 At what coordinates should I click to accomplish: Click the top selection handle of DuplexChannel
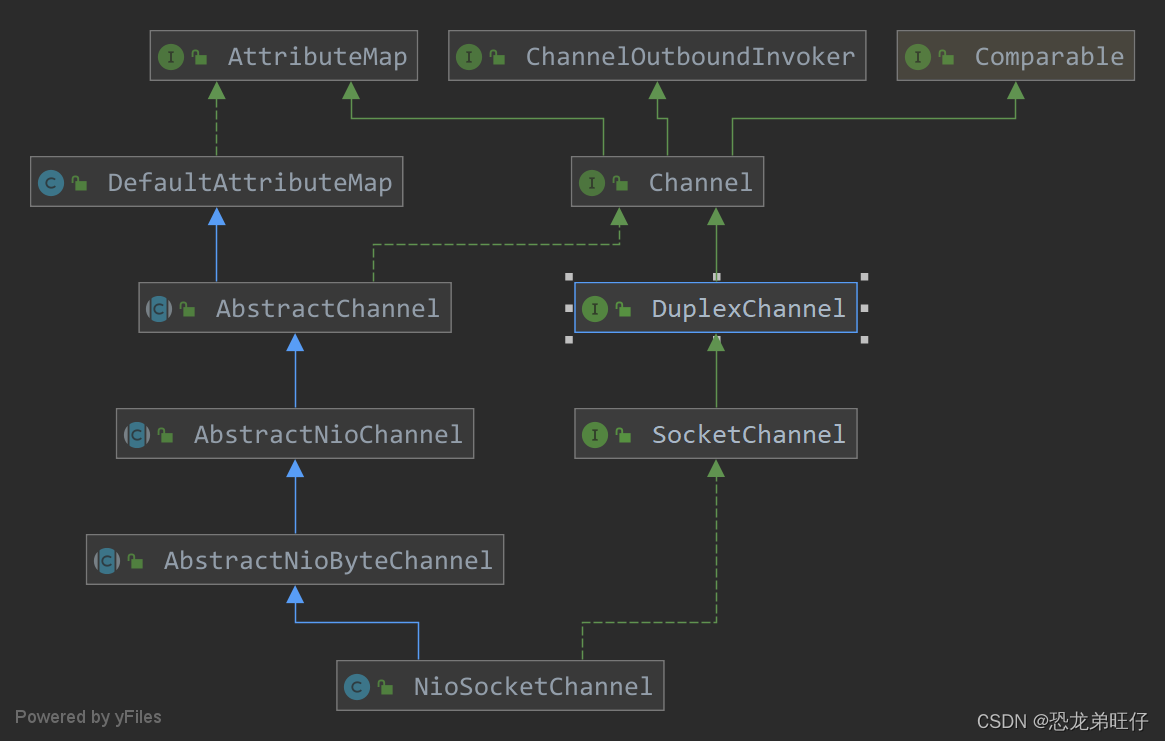[x=715, y=278]
